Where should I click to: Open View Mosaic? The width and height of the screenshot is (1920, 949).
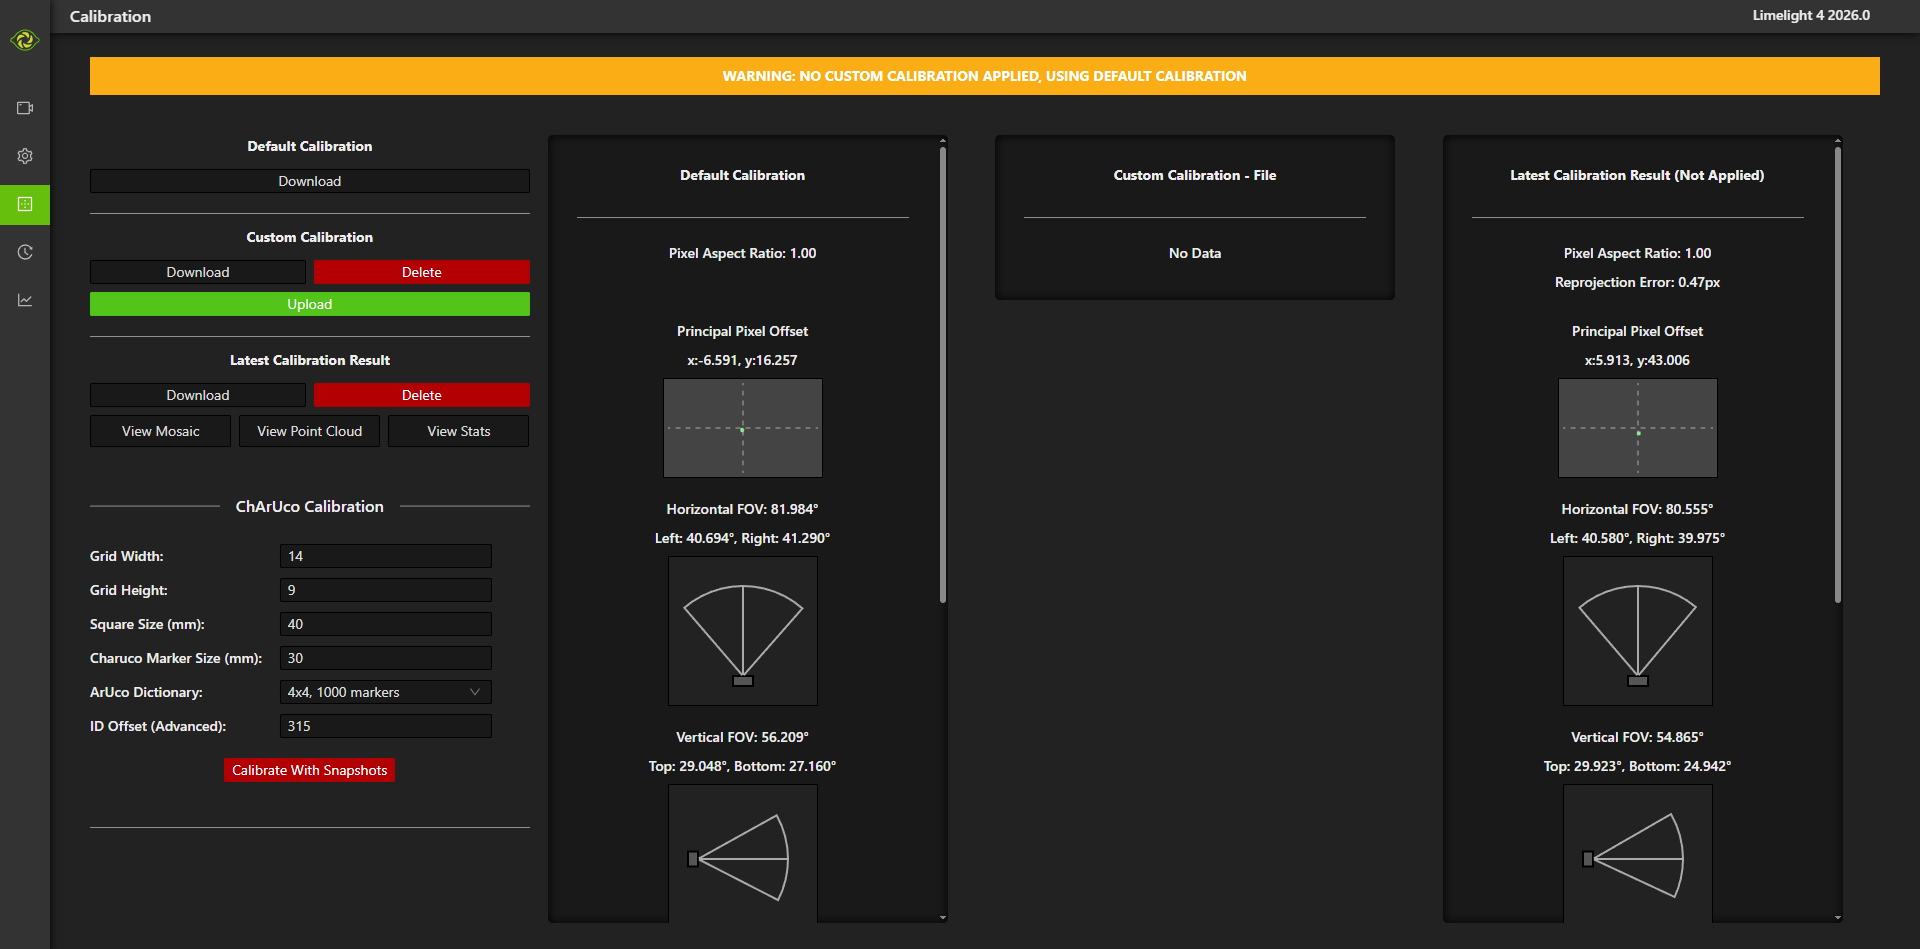point(159,430)
